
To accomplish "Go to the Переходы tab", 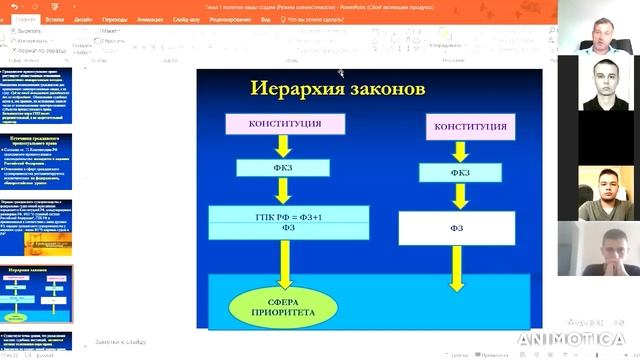I will pos(115,19).
